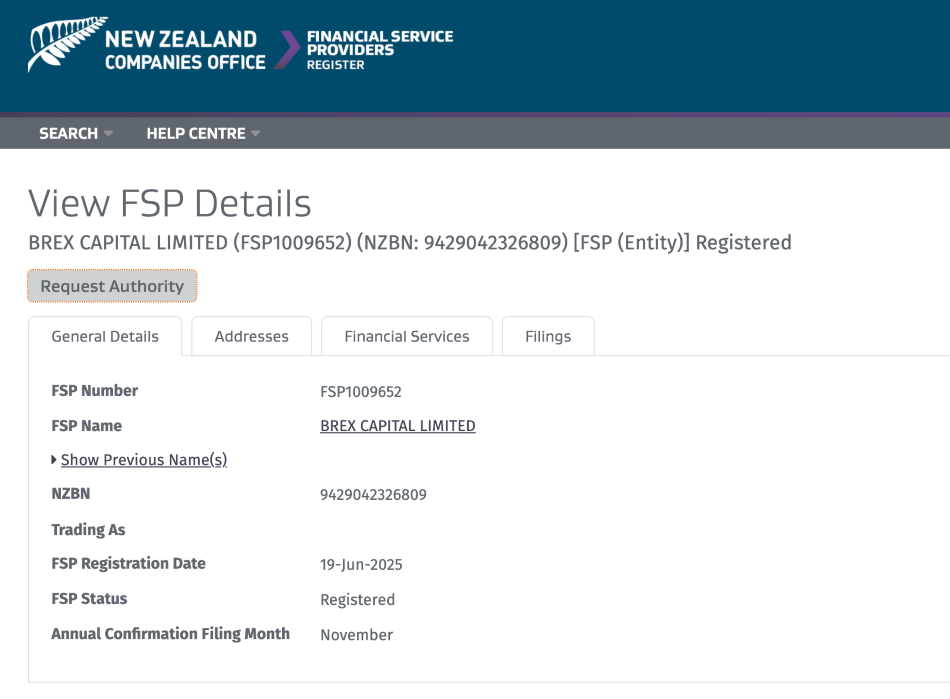
Task: Expand the Show Previous Name(s) triangle
Action: coord(54,460)
